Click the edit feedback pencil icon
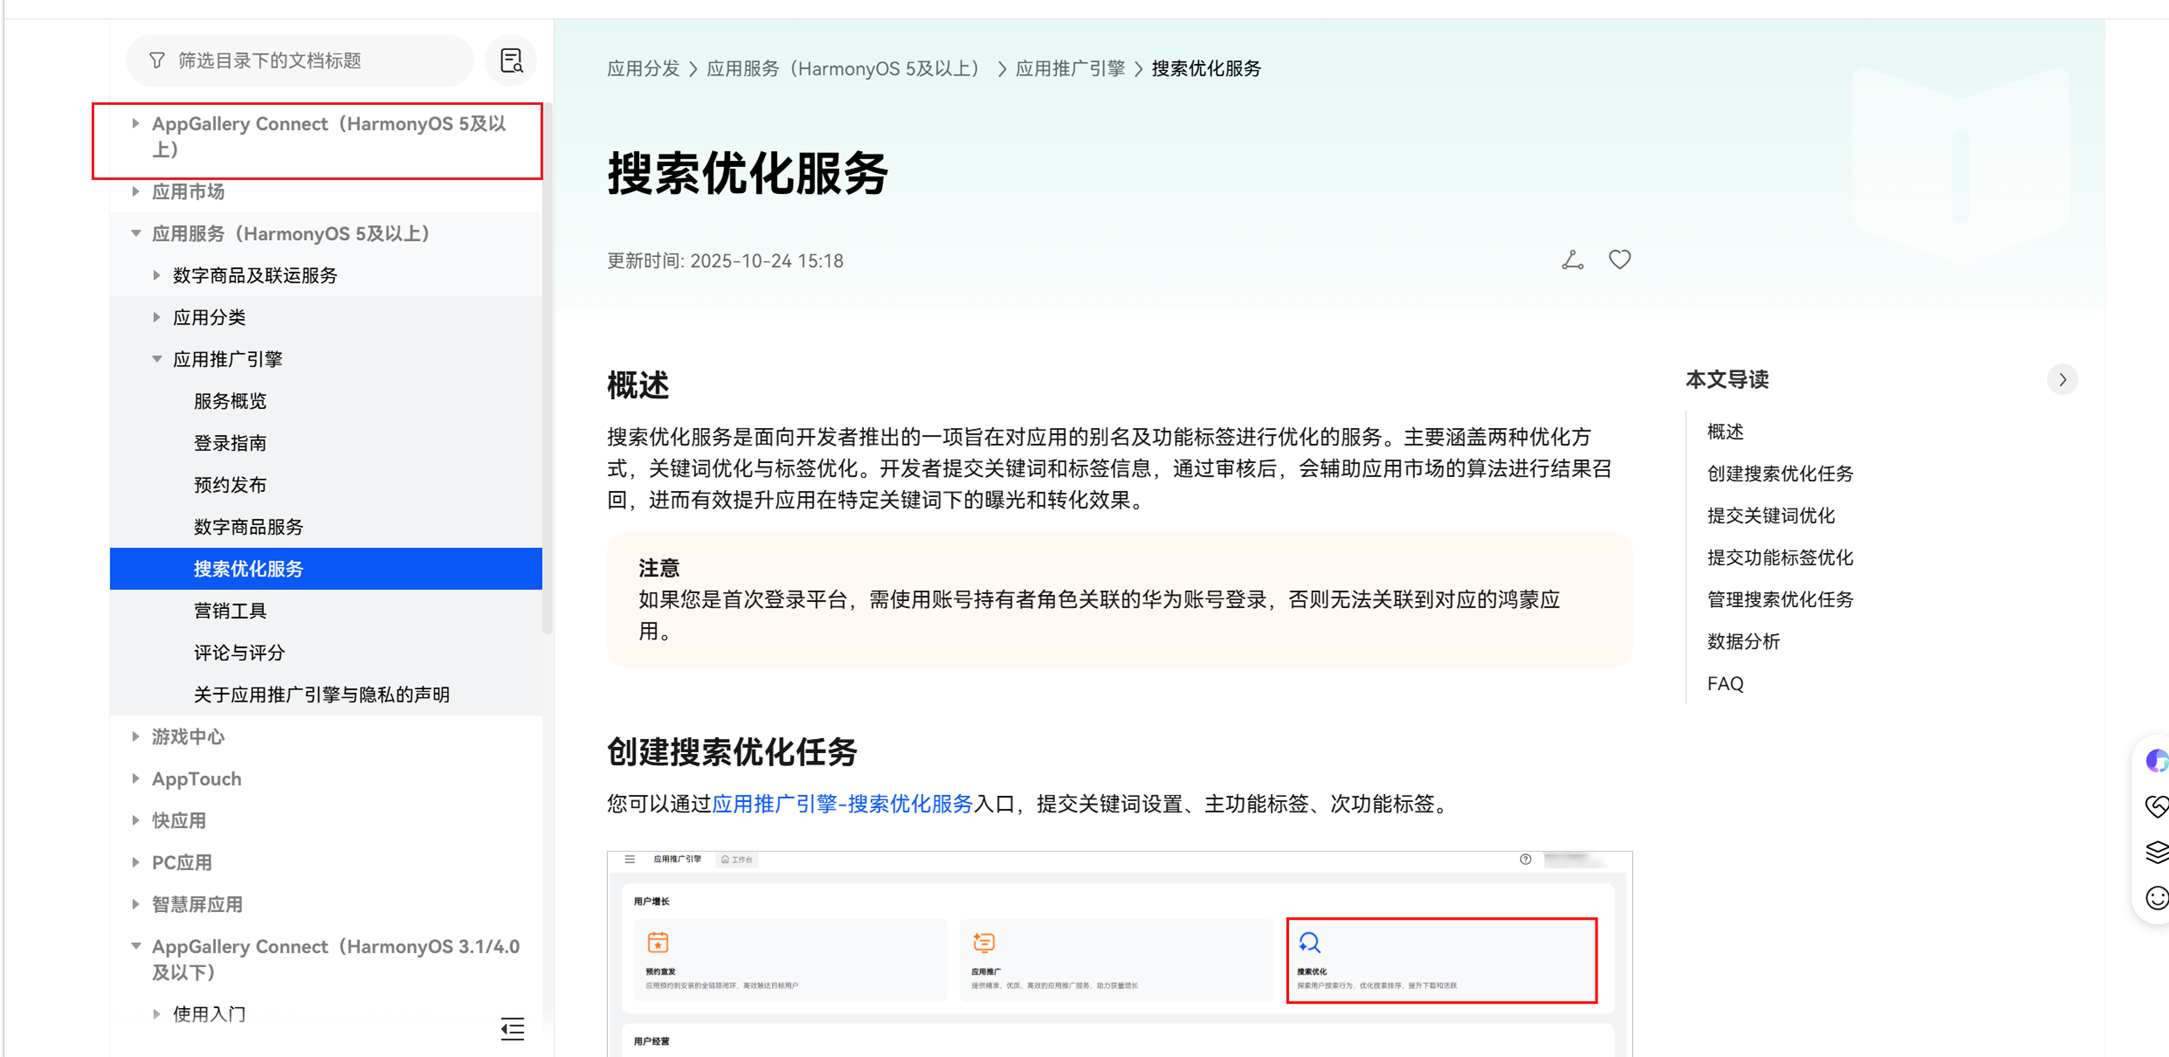The width and height of the screenshot is (2169, 1057). pos(1572,260)
